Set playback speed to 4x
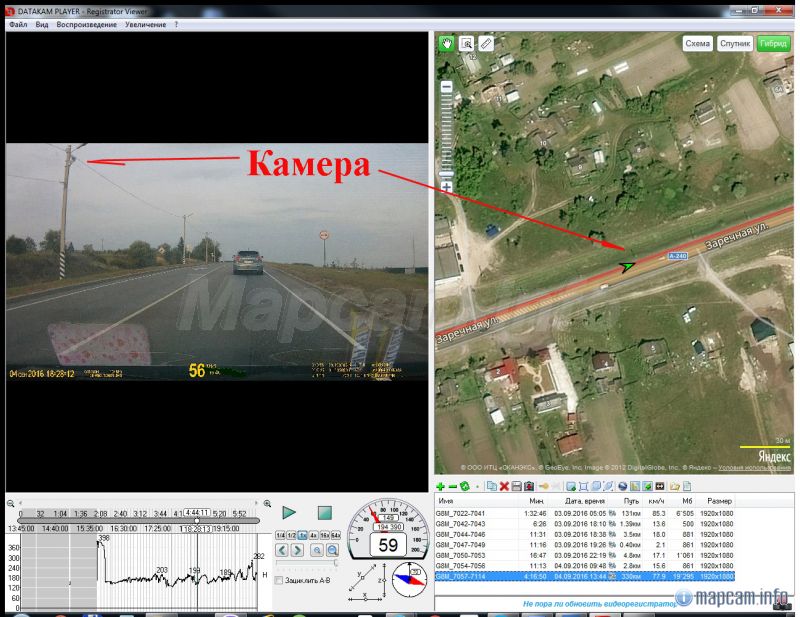Viewport: 800px width, 617px height. 314,536
